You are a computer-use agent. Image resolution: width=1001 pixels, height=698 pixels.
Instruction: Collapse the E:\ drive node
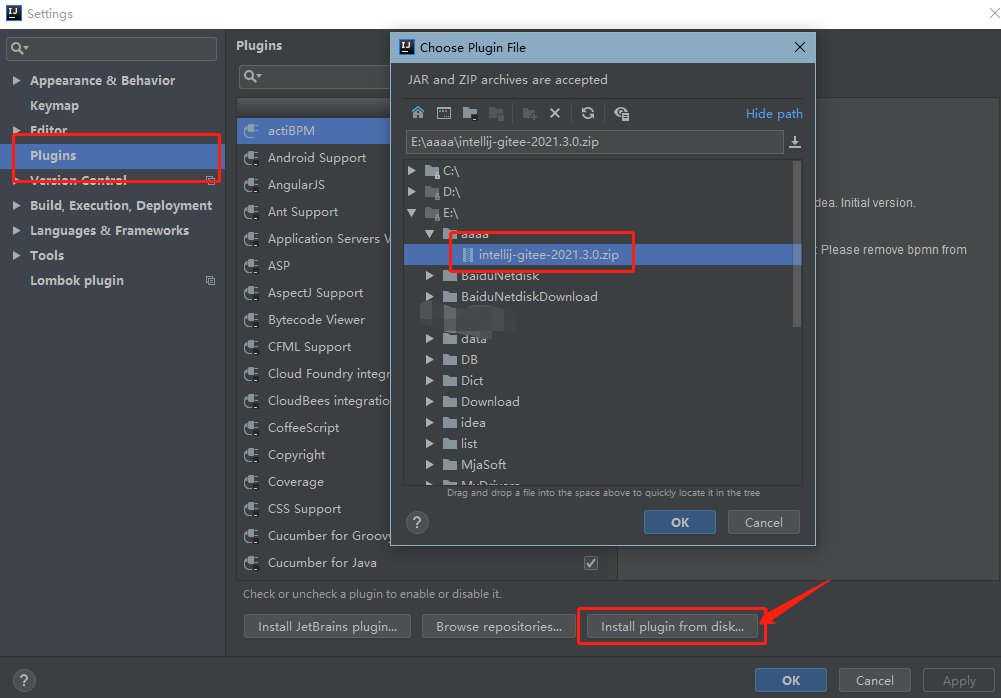(412, 213)
